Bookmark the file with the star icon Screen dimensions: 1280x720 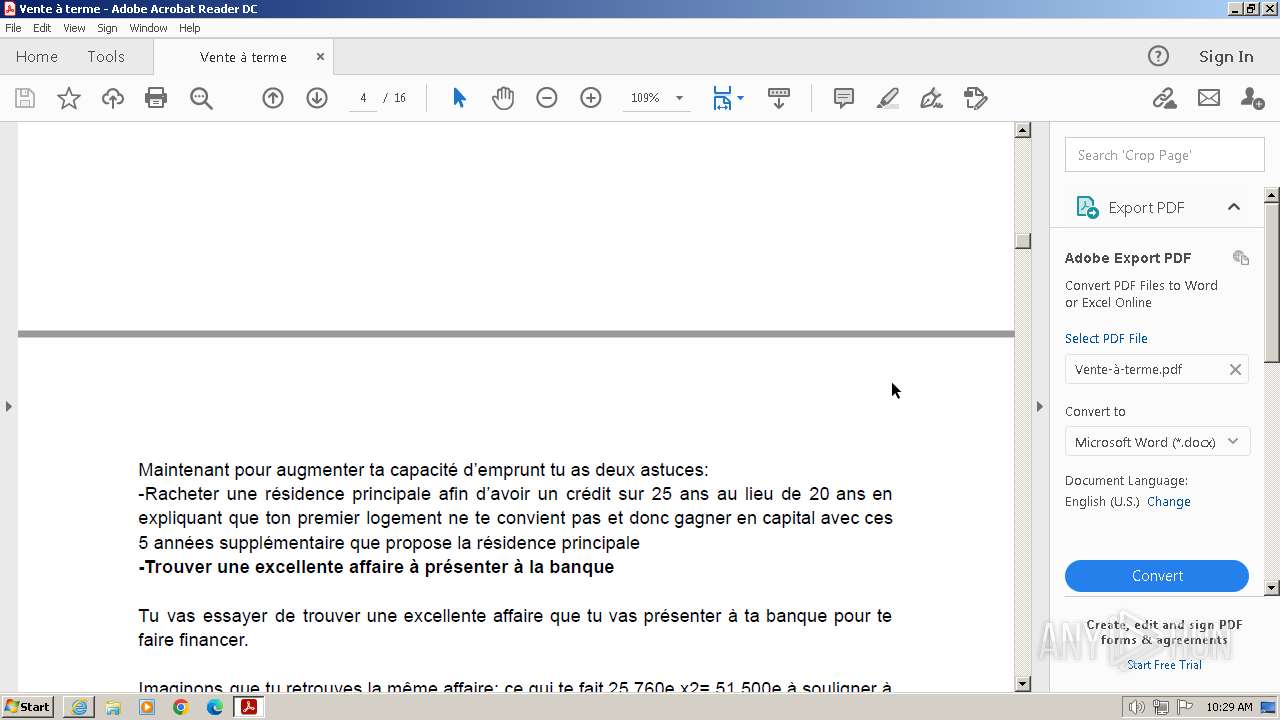click(x=69, y=98)
